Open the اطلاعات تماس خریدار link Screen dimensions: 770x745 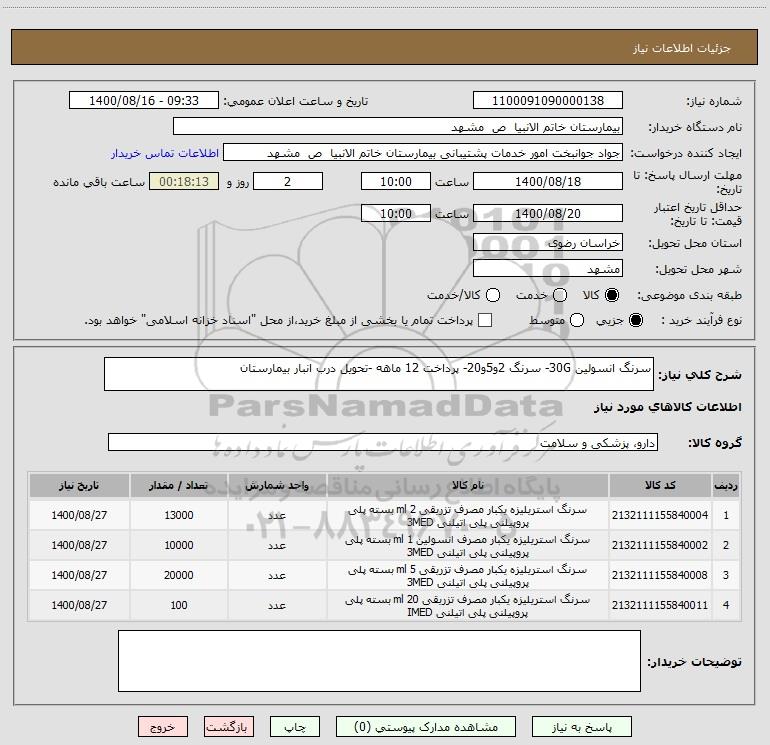pyautogui.click(x=165, y=153)
